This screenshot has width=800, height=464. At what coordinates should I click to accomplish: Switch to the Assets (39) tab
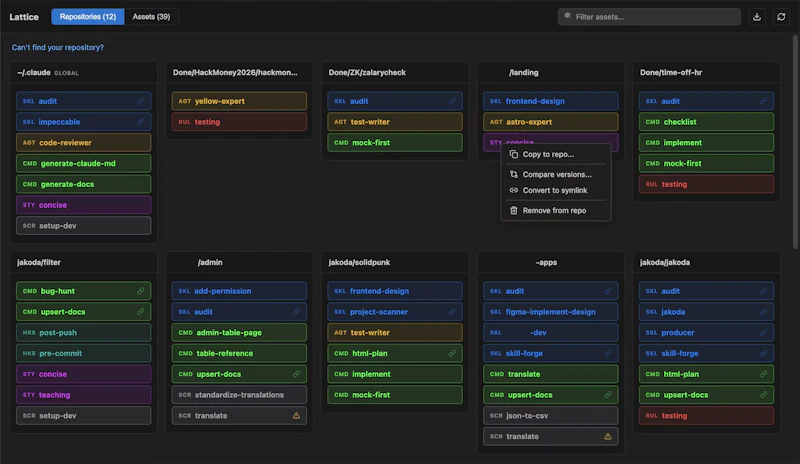[x=151, y=17]
